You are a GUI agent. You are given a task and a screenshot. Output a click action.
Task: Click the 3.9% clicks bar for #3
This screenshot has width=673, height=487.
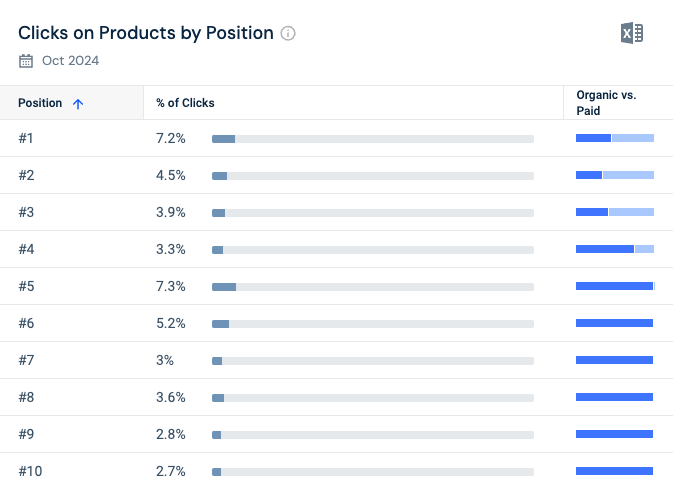(372, 212)
